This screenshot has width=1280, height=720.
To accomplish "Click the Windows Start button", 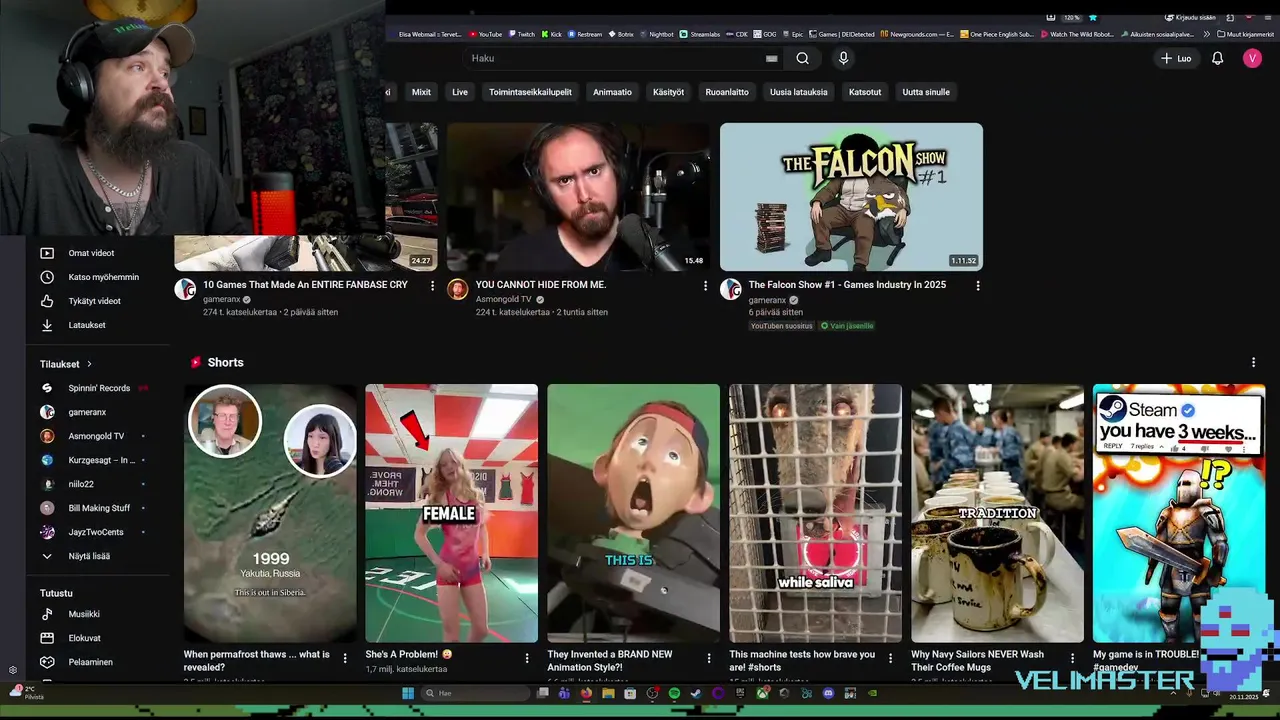I will pyautogui.click(x=408, y=693).
